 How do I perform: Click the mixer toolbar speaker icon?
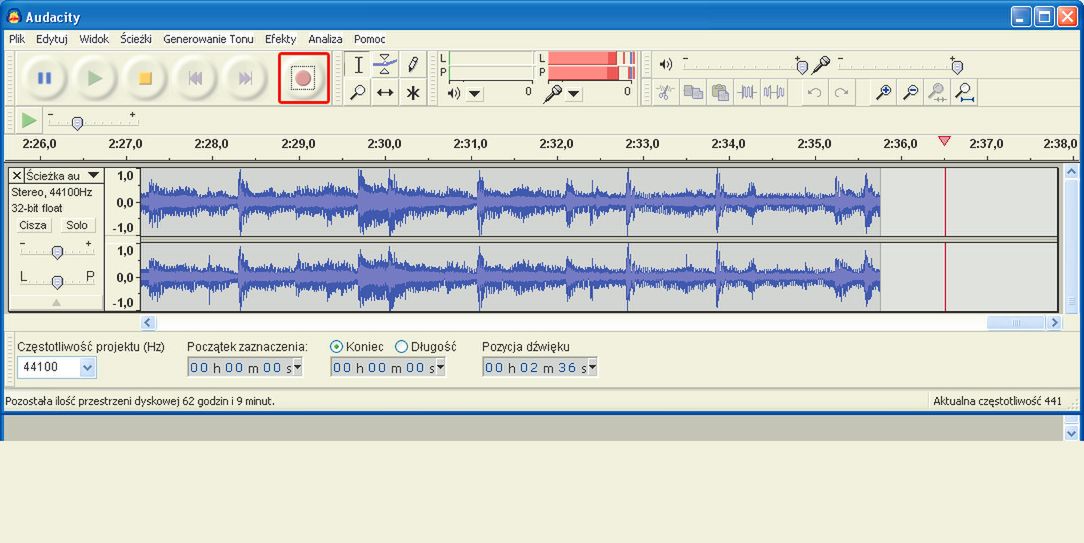pos(665,64)
